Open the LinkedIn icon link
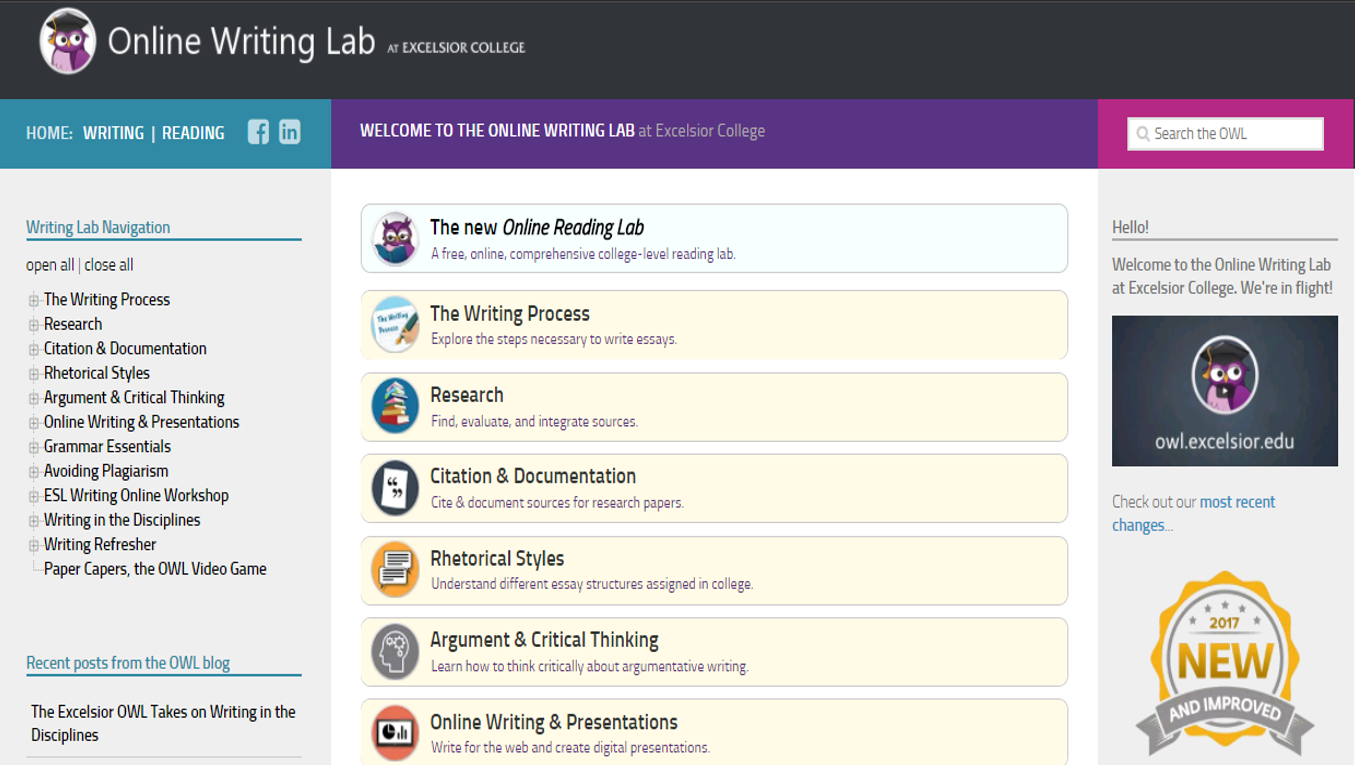Image resolution: width=1355 pixels, height=765 pixels. pyautogui.click(x=290, y=132)
